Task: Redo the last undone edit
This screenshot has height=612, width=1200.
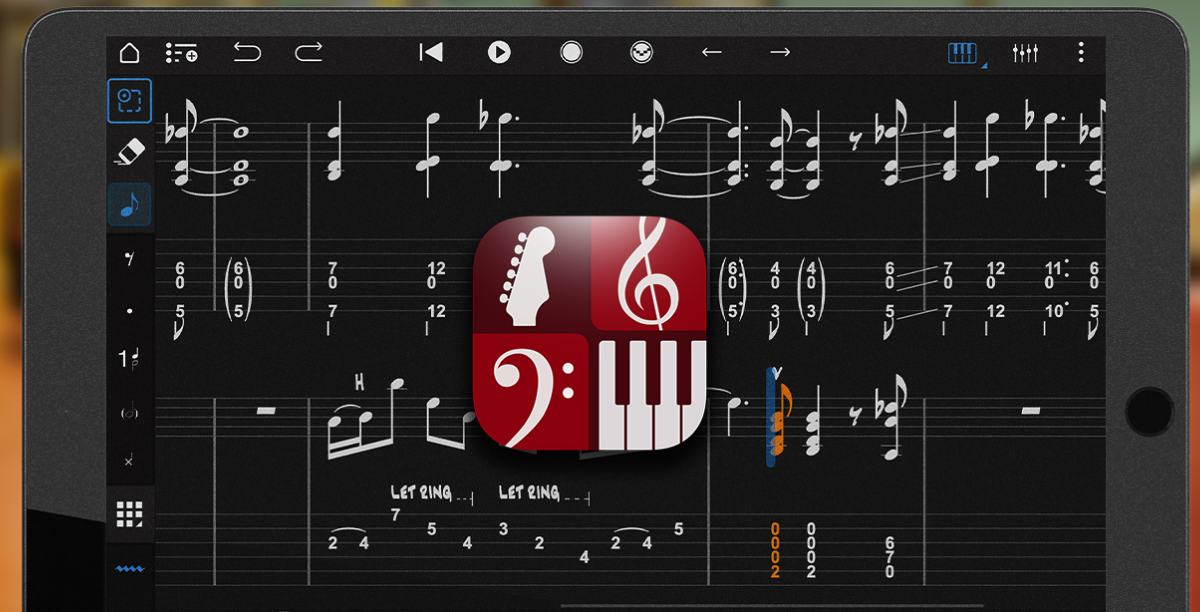Action: [309, 52]
